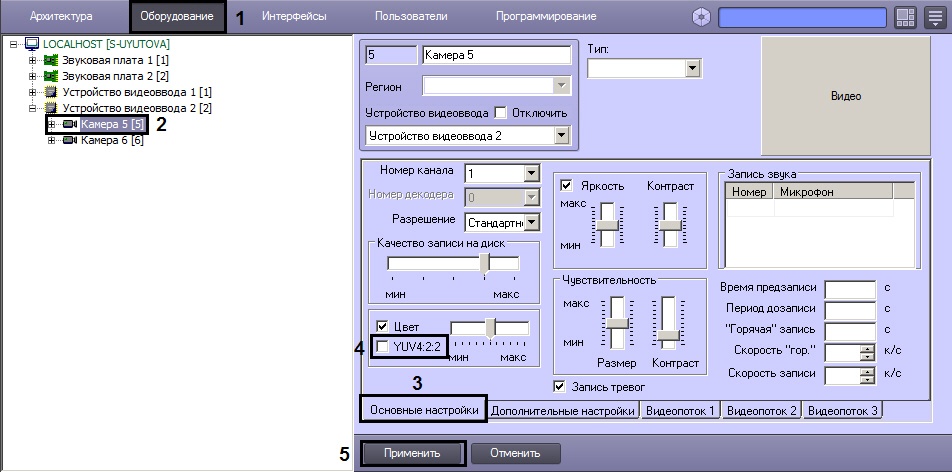Open the Разрешение dropdown list
952x472 pixels.
coord(531,221)
